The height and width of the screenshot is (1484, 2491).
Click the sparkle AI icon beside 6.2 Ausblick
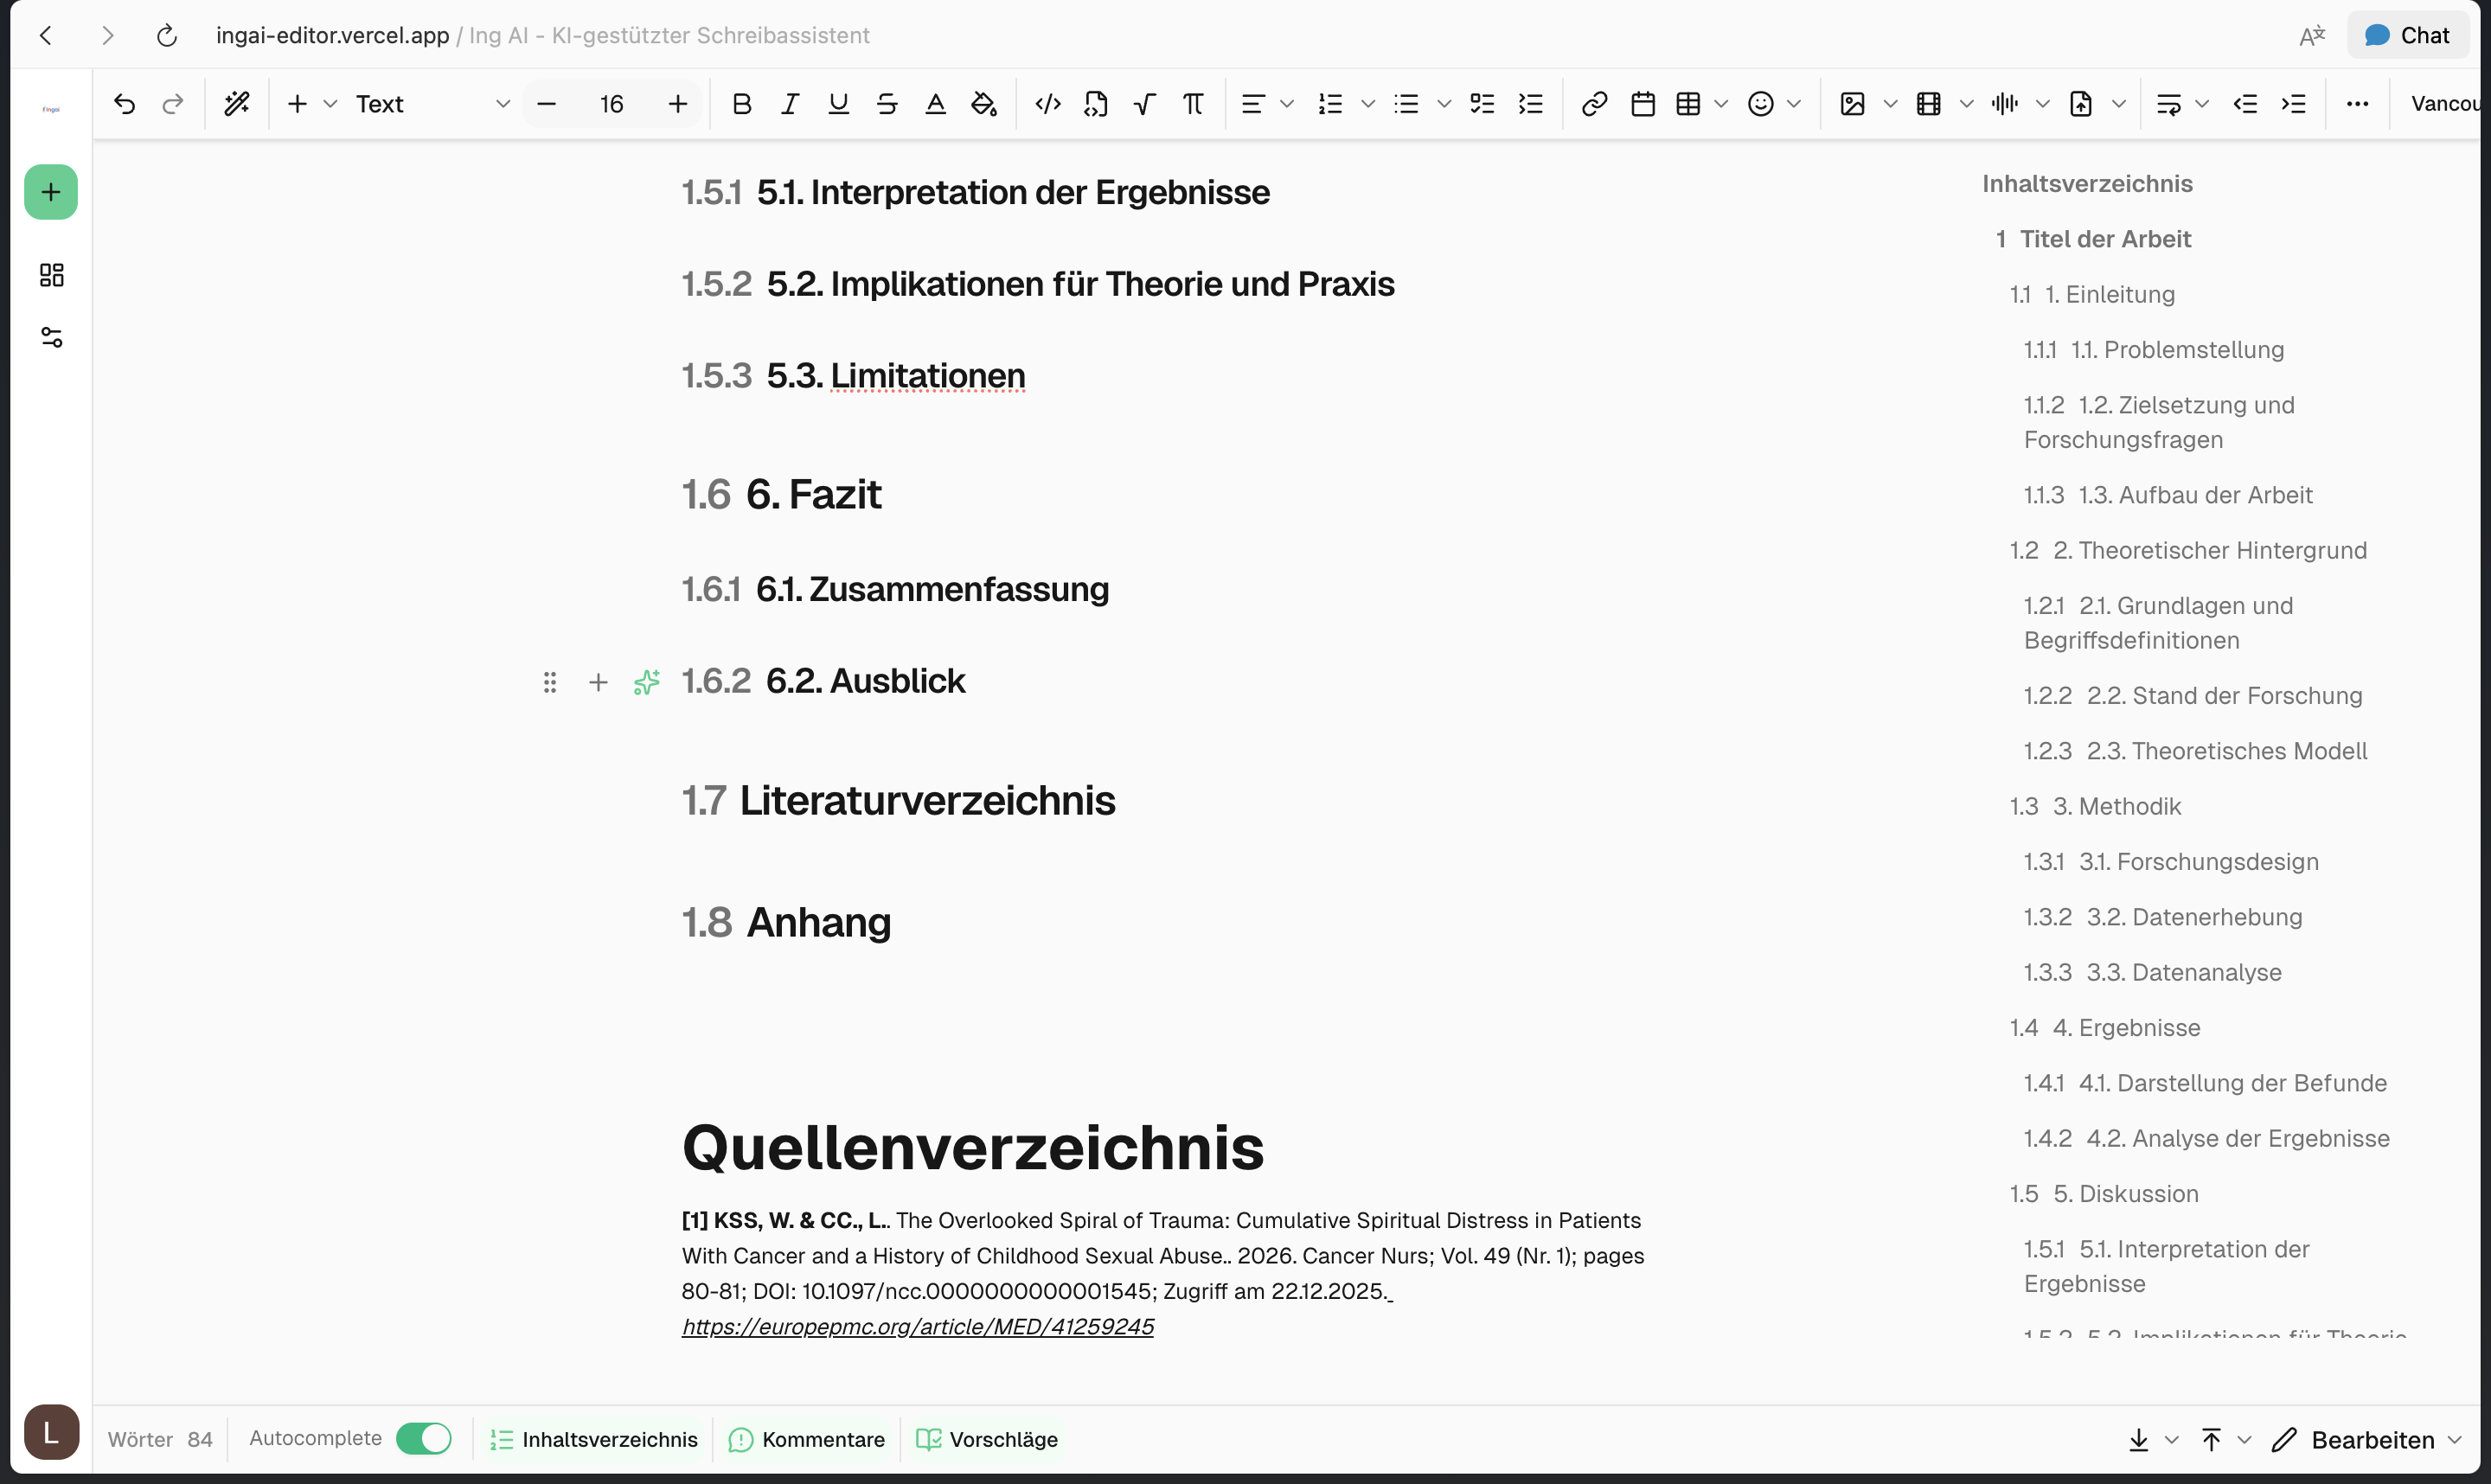click(647, 681)
